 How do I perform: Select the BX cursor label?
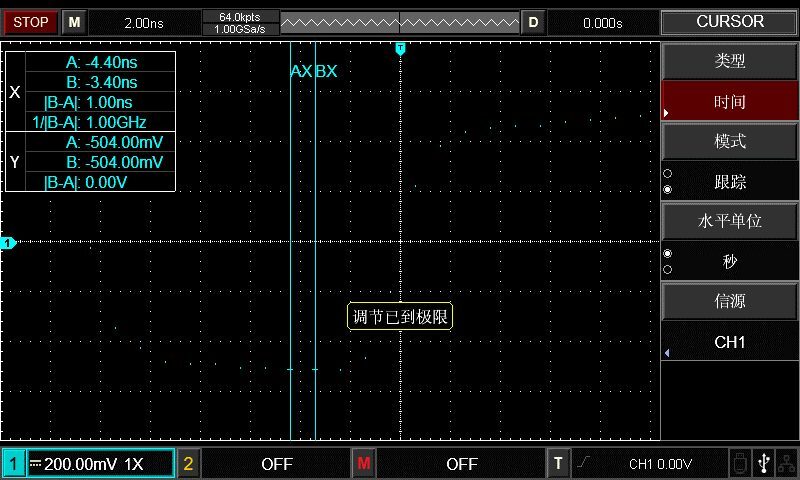pos(327,71)
